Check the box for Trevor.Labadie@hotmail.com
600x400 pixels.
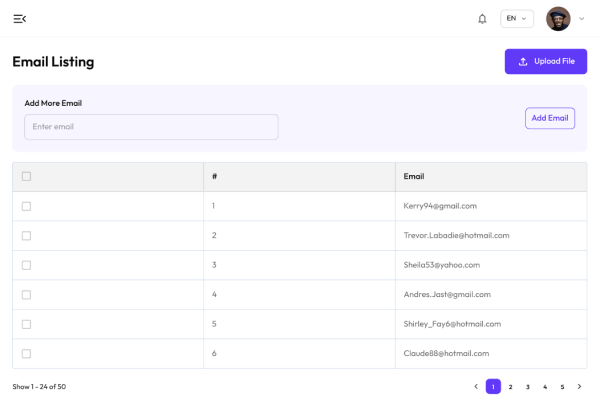tap(26, 236)
